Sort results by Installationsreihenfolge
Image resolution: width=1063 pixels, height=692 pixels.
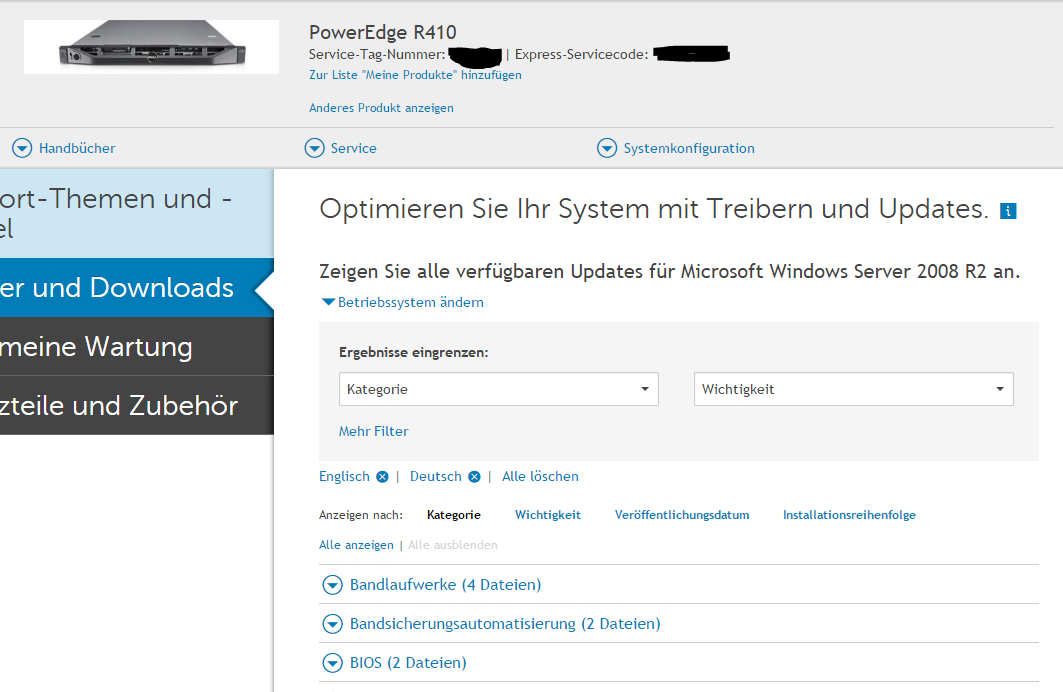click(x=849, y=515)
